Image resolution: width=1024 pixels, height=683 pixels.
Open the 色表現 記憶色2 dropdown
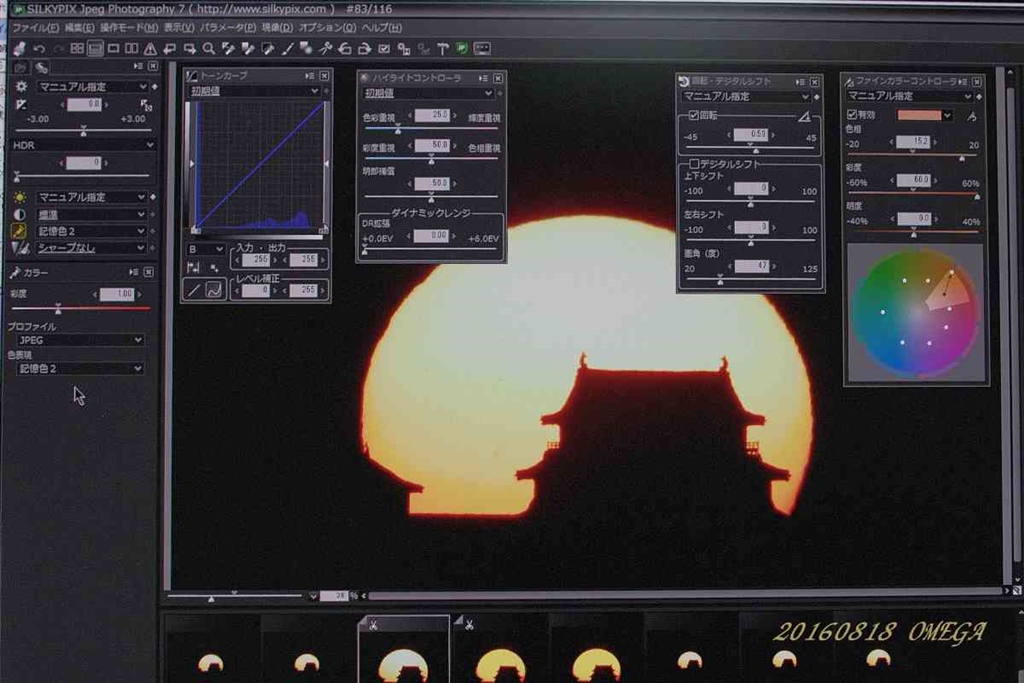point(80,369)
